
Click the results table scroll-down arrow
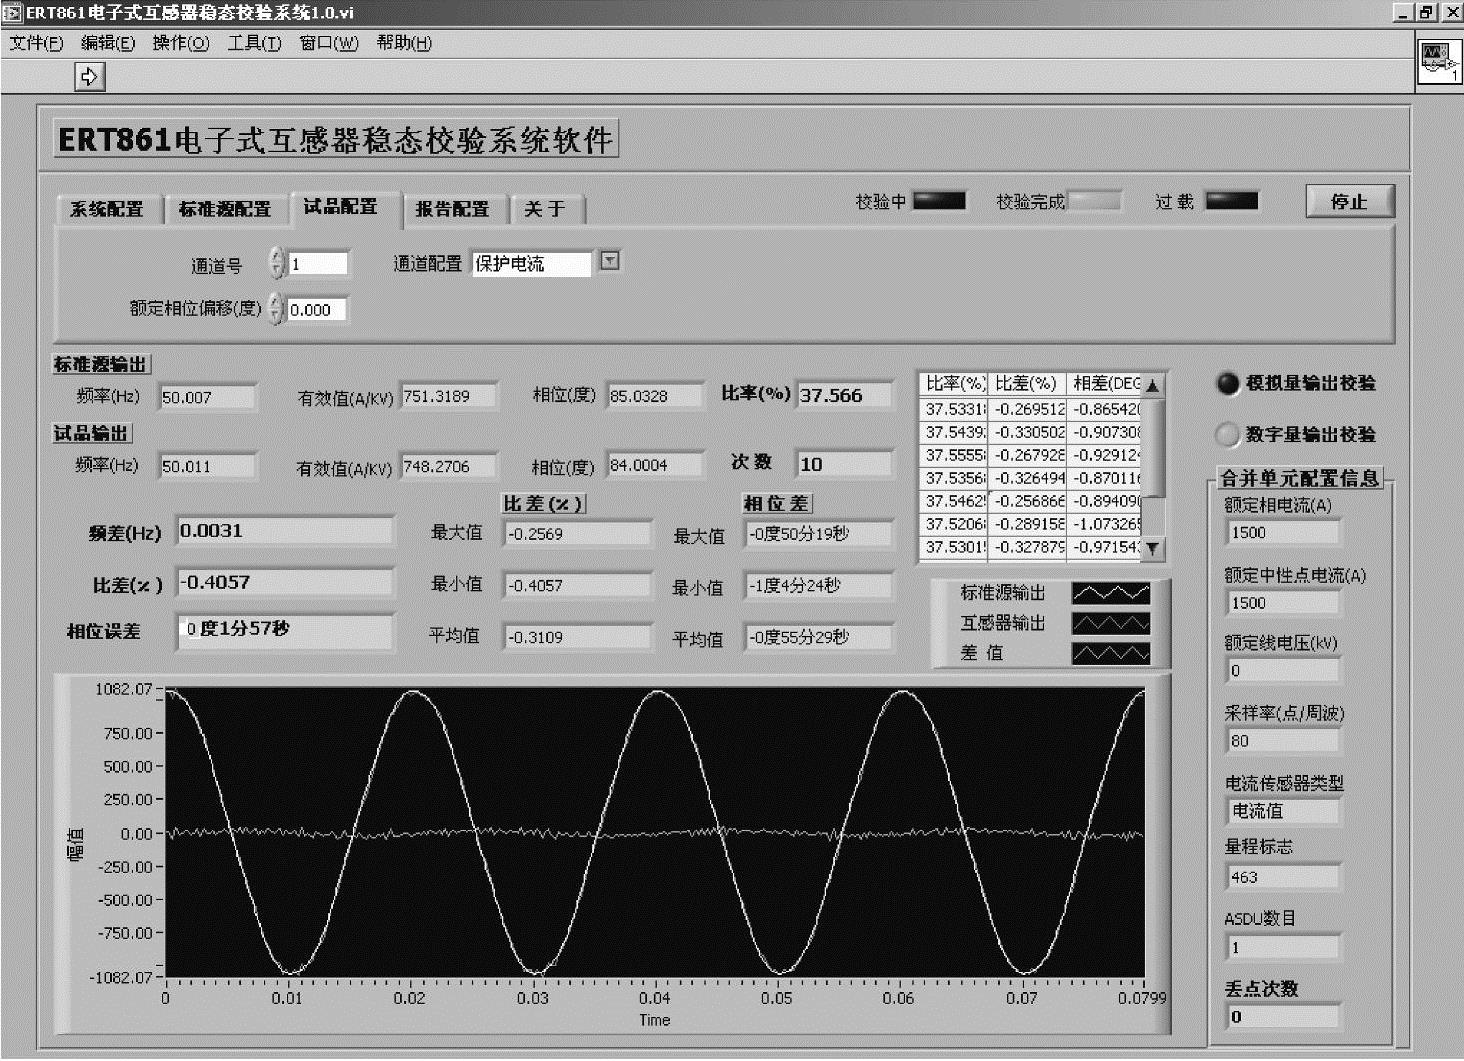1153,548
